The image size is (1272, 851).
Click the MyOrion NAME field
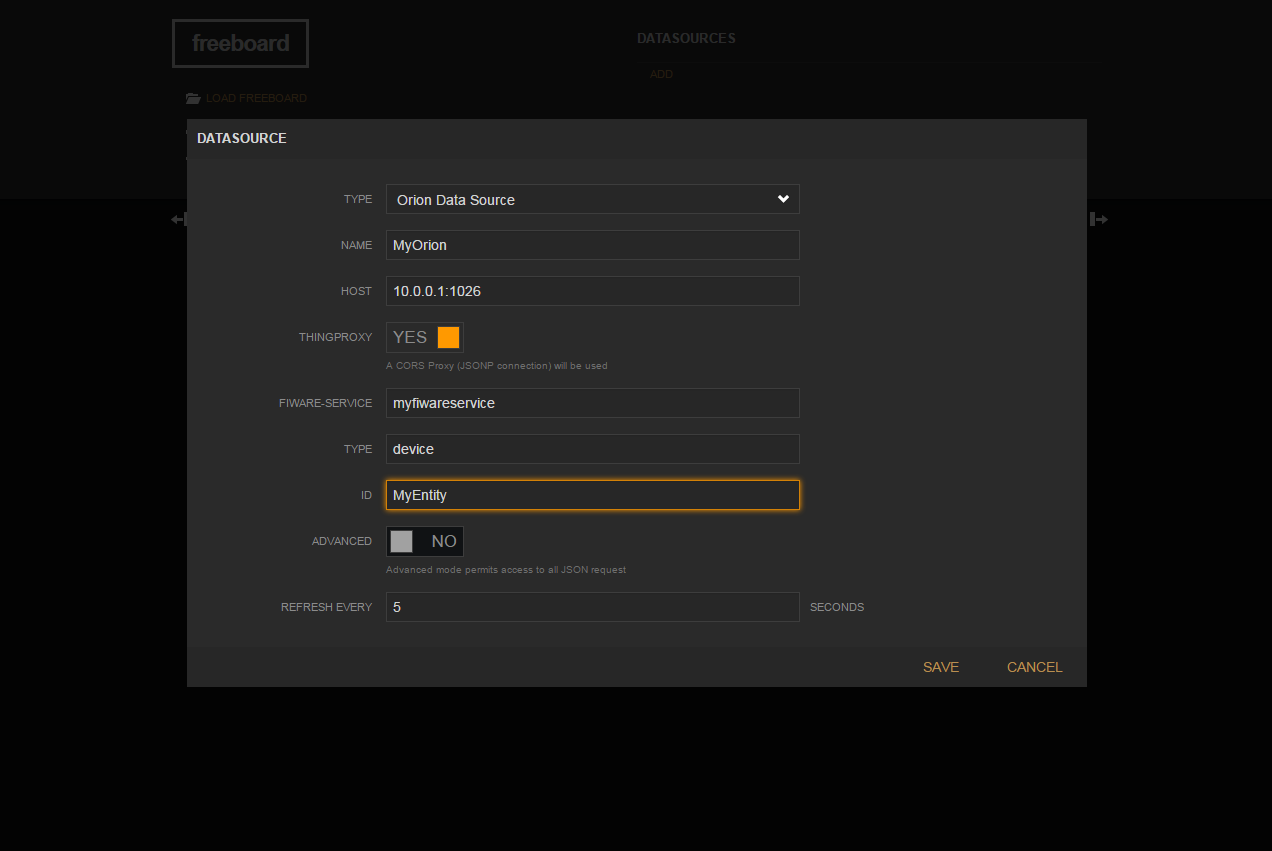[x=592, y=245]
